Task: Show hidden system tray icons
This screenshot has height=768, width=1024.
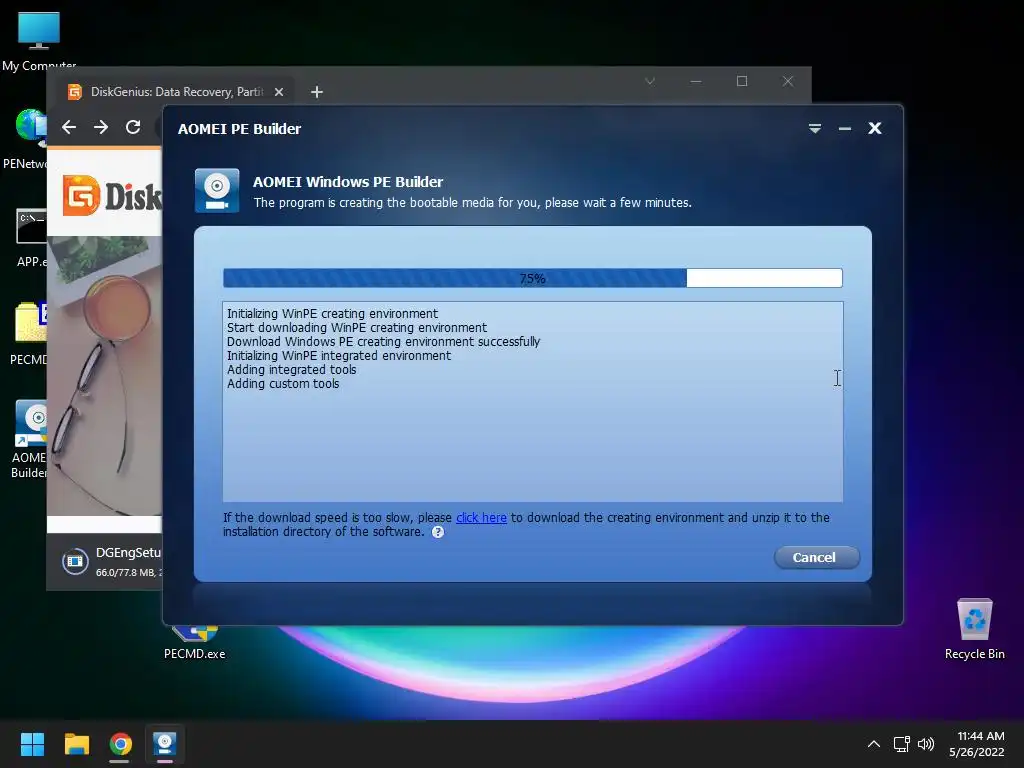Action: point(874,744)
